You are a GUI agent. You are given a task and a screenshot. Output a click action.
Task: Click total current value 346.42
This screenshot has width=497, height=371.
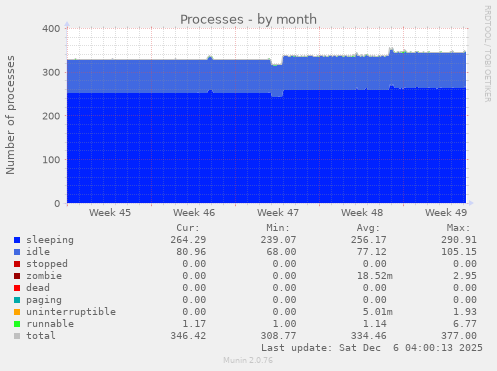pos(188,336)
